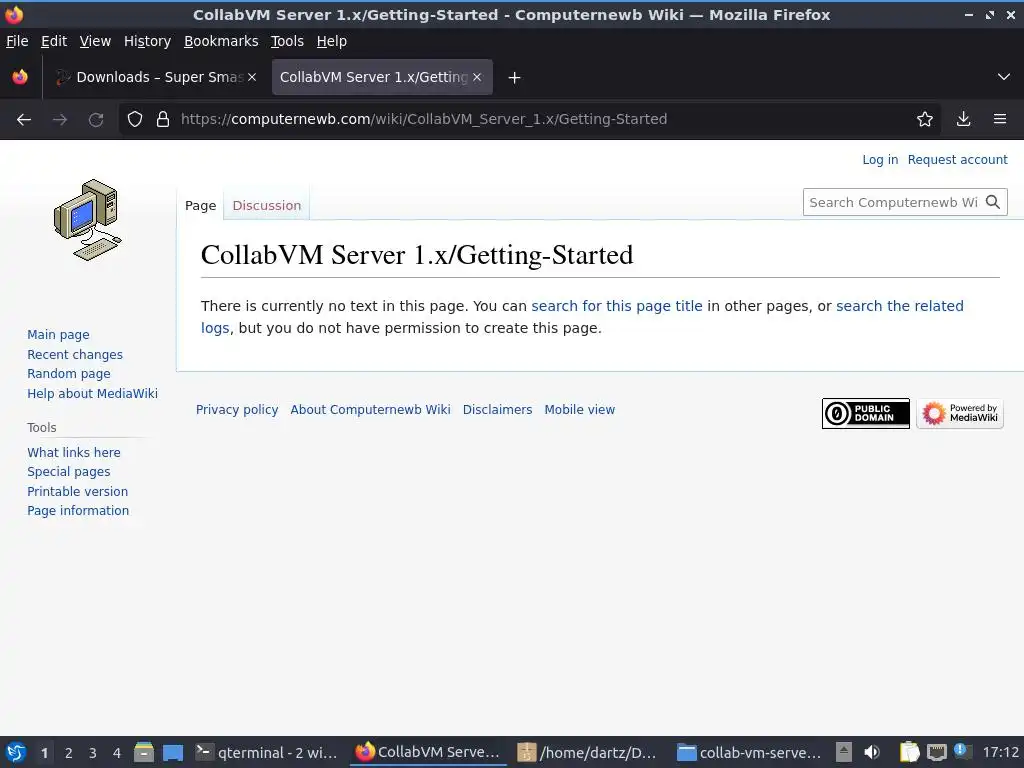Open Help about MediaWiki link

pyautogui.click(x=92, y=393)
